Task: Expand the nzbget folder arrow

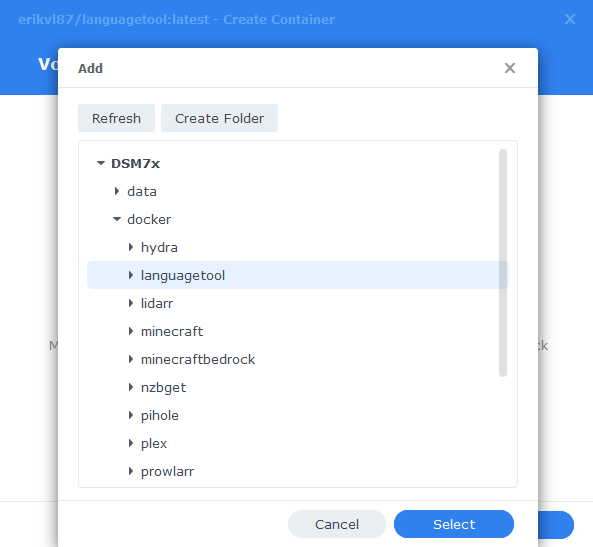Action: point(131,387)
